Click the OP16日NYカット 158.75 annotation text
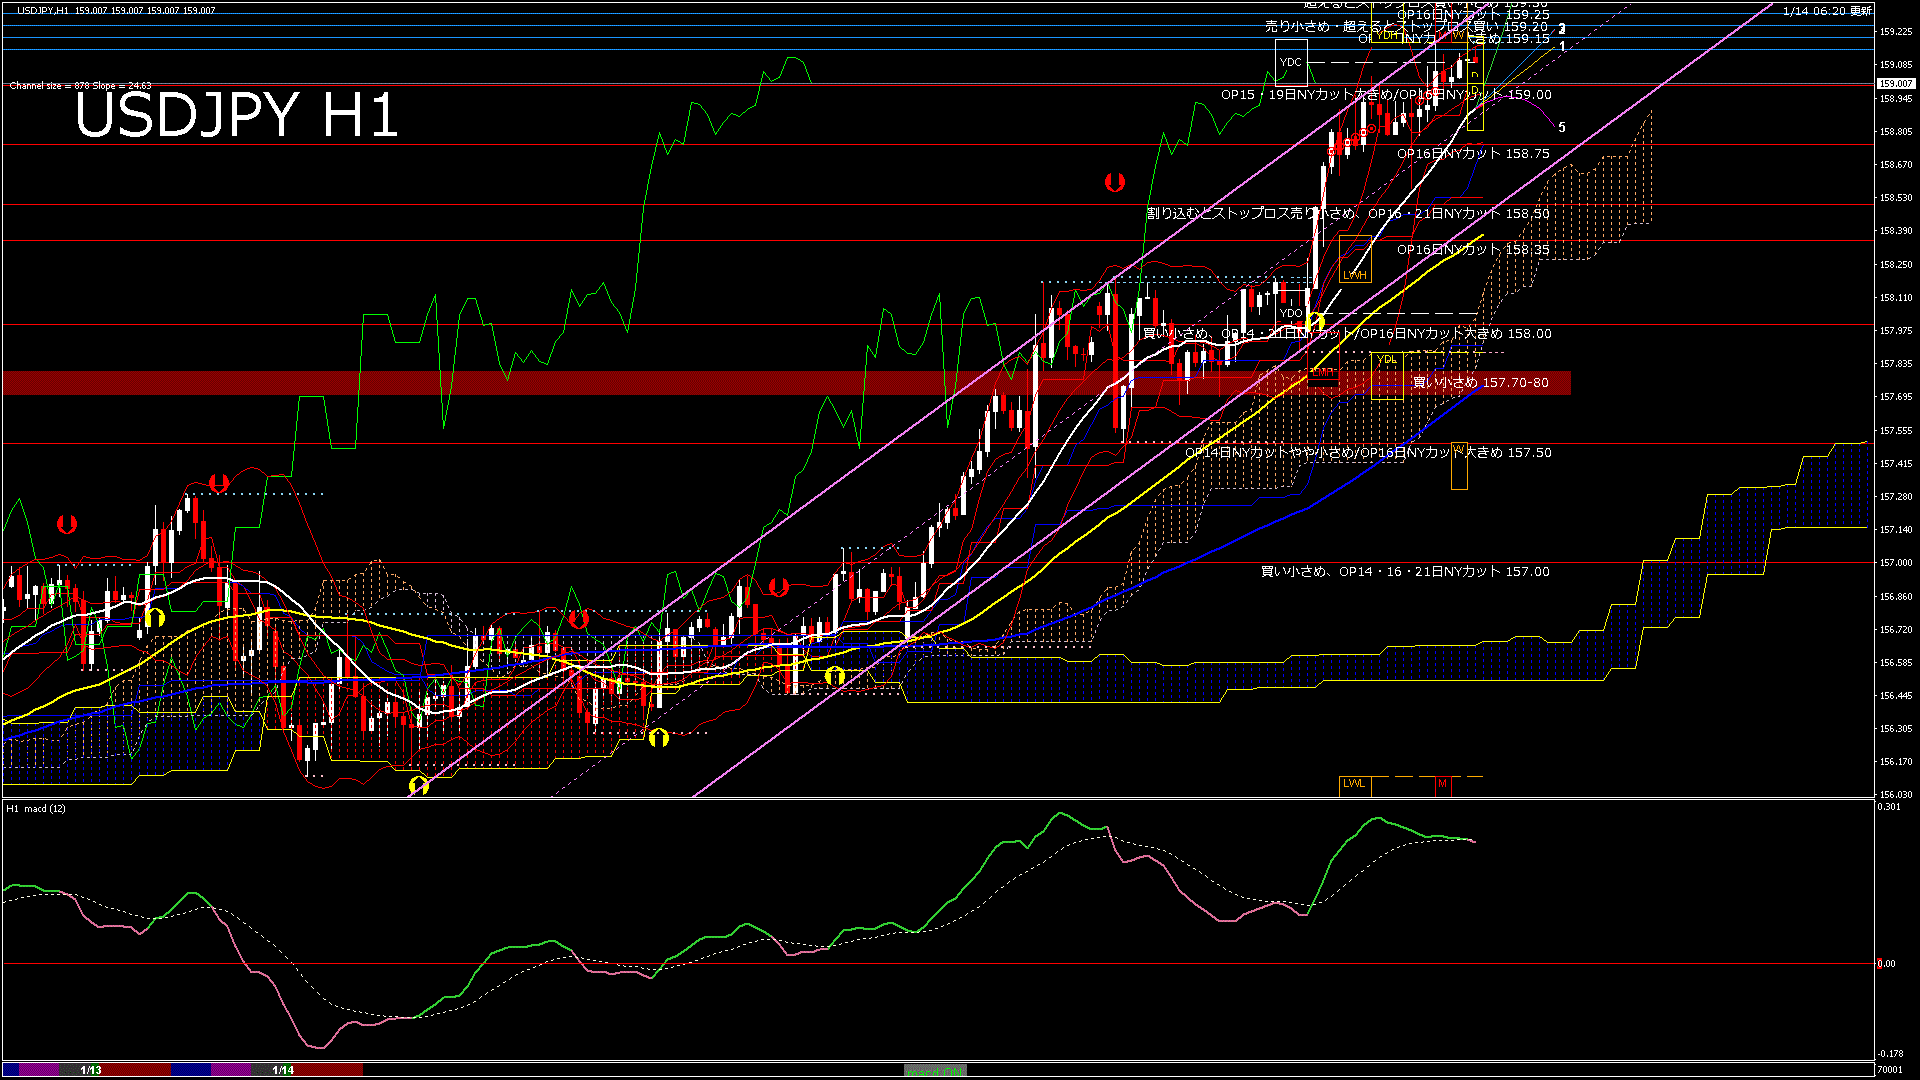The height and width of the screenshot is (1080, 1920). [1470, 154]
